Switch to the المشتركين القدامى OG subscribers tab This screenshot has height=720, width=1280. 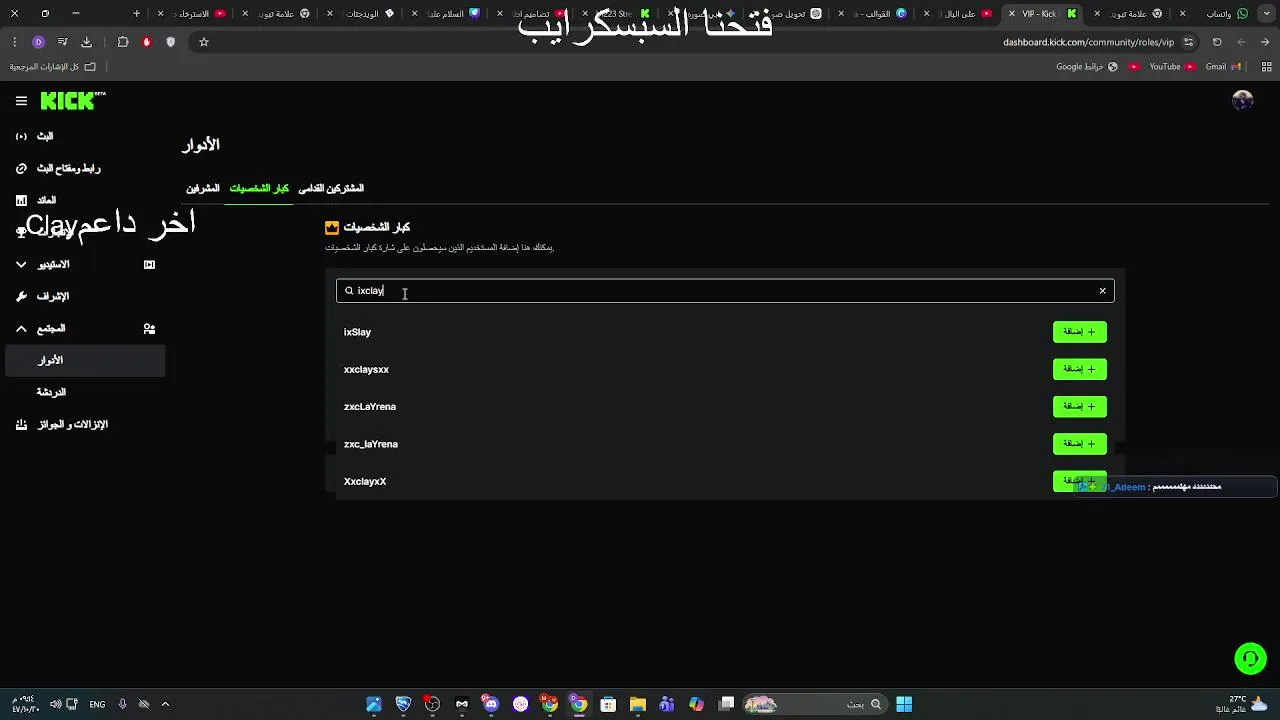pos(331,189)
